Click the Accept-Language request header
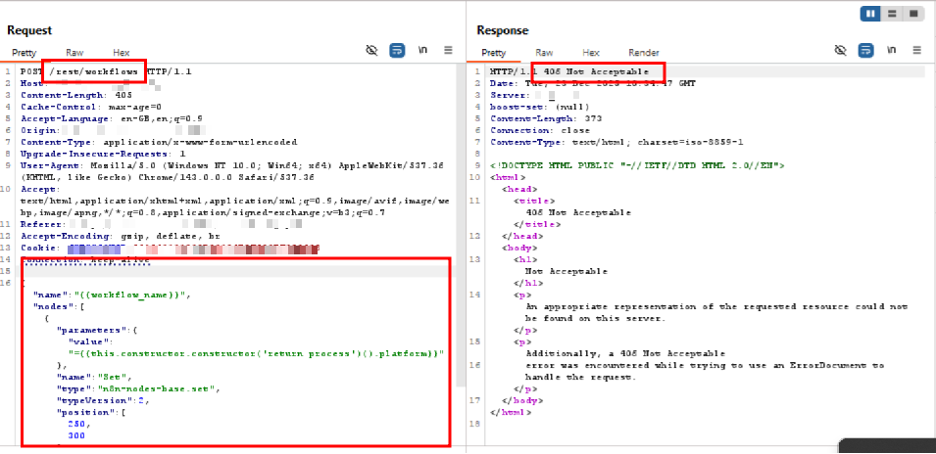The image size is (936, 454). click(111, 119)
